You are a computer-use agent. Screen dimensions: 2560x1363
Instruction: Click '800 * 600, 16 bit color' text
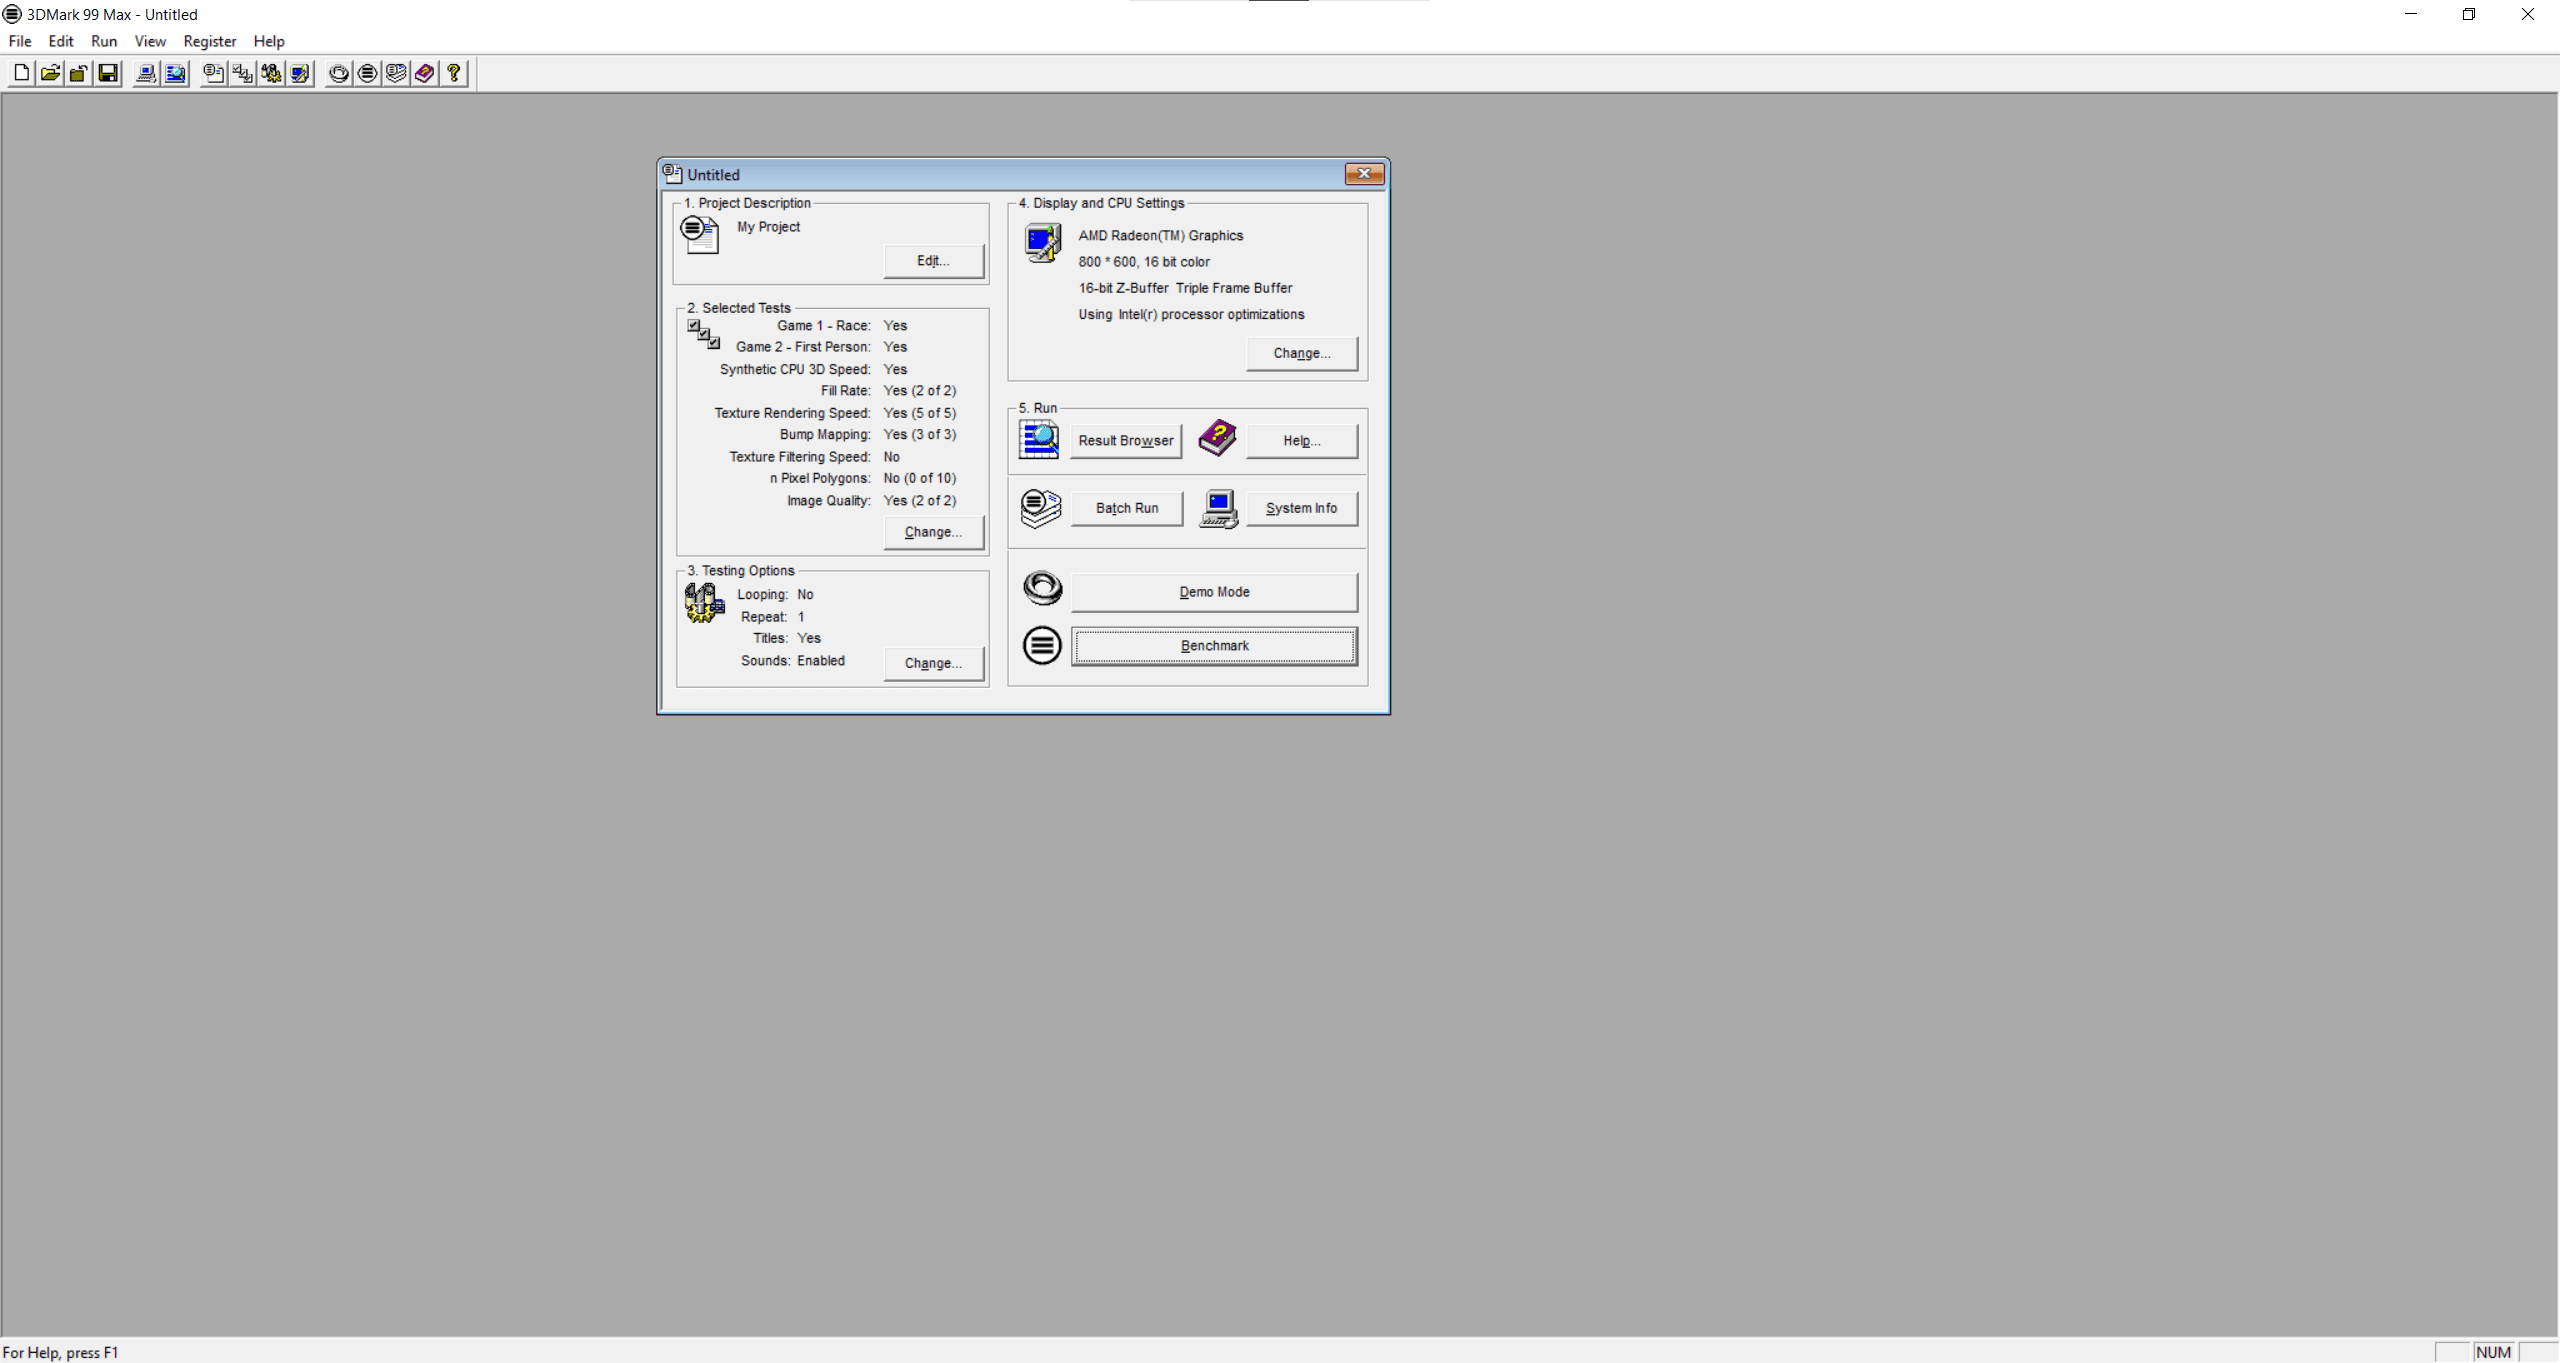[1144, 262]
